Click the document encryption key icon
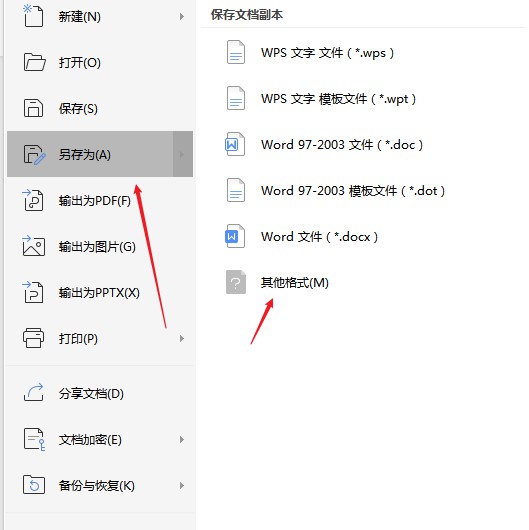 point(34,439)
